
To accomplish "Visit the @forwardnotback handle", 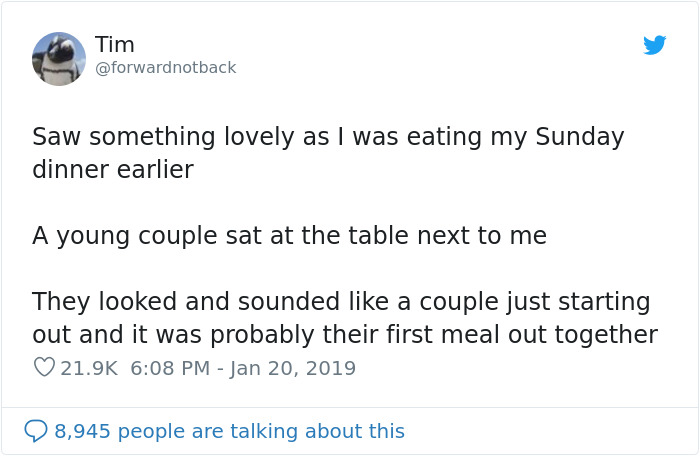I will coord(166,68).
